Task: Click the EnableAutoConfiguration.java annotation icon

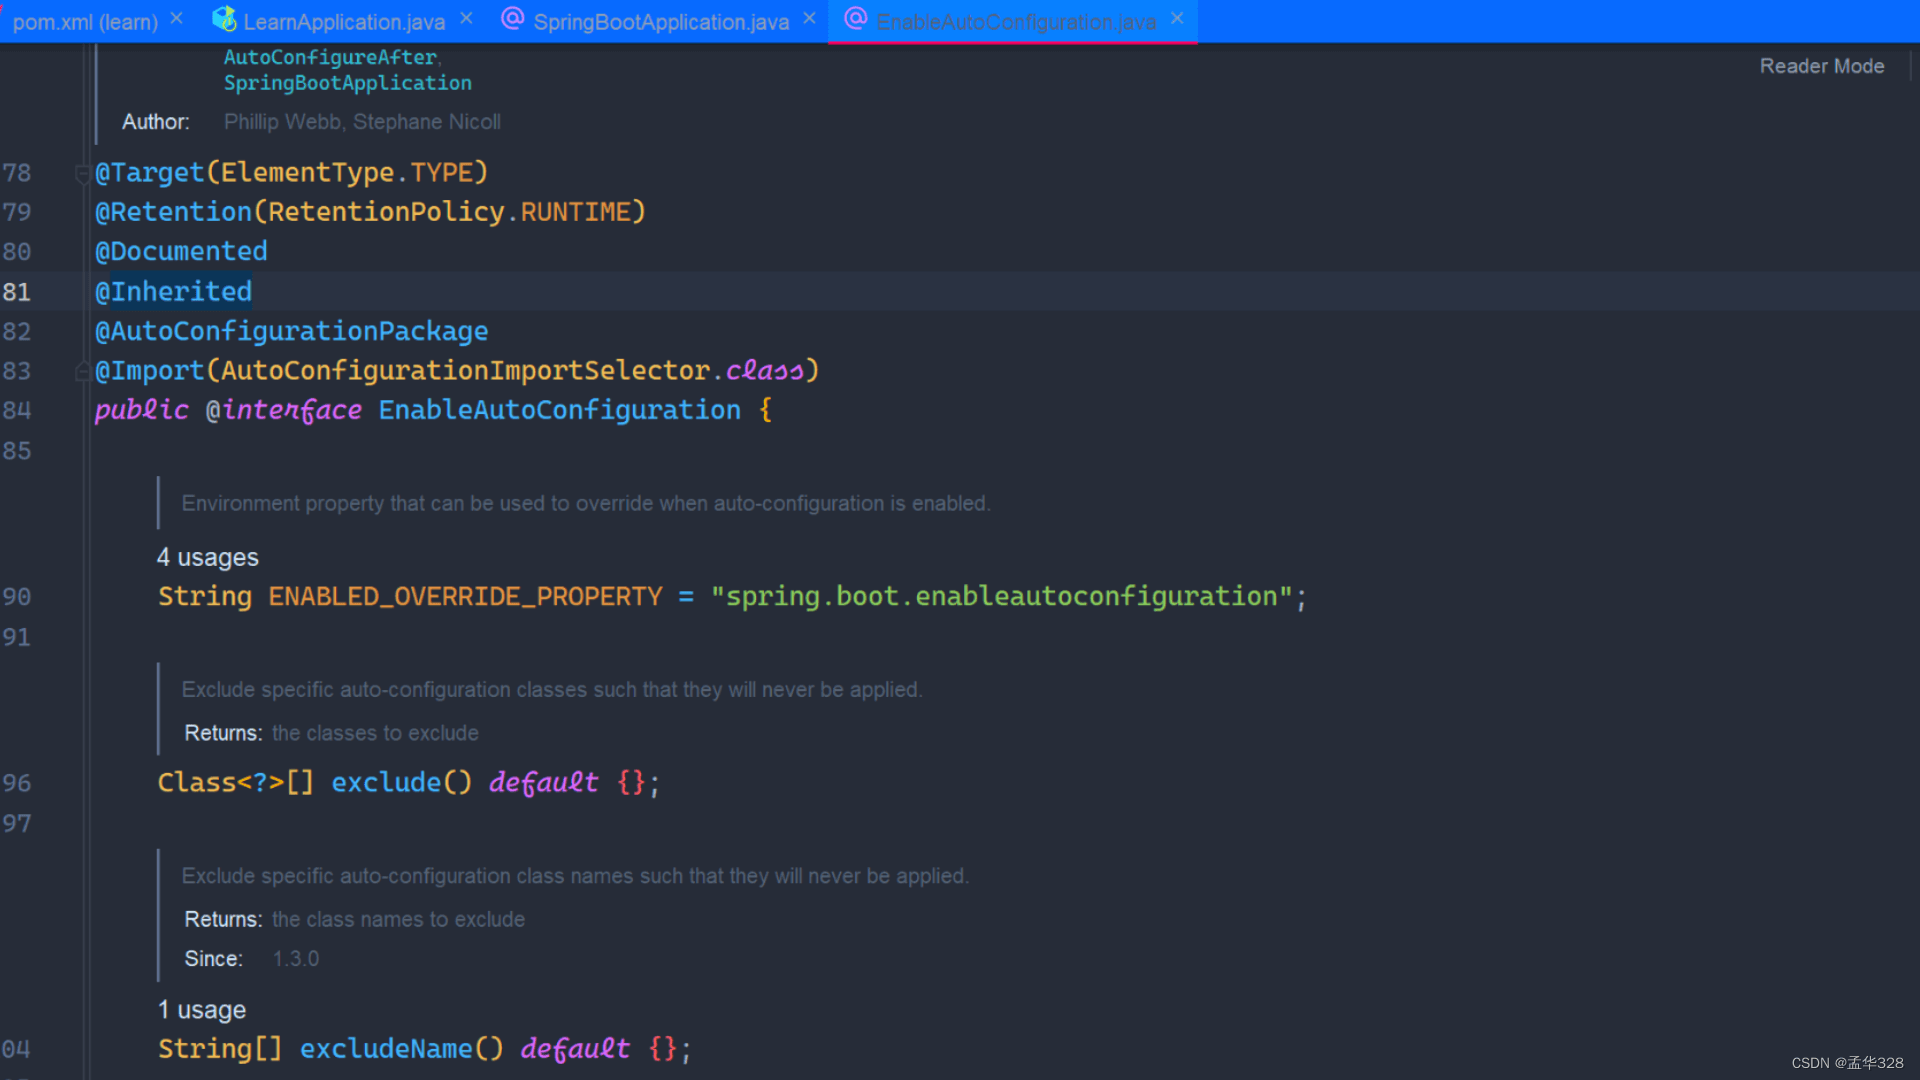Action: [855, 19]
